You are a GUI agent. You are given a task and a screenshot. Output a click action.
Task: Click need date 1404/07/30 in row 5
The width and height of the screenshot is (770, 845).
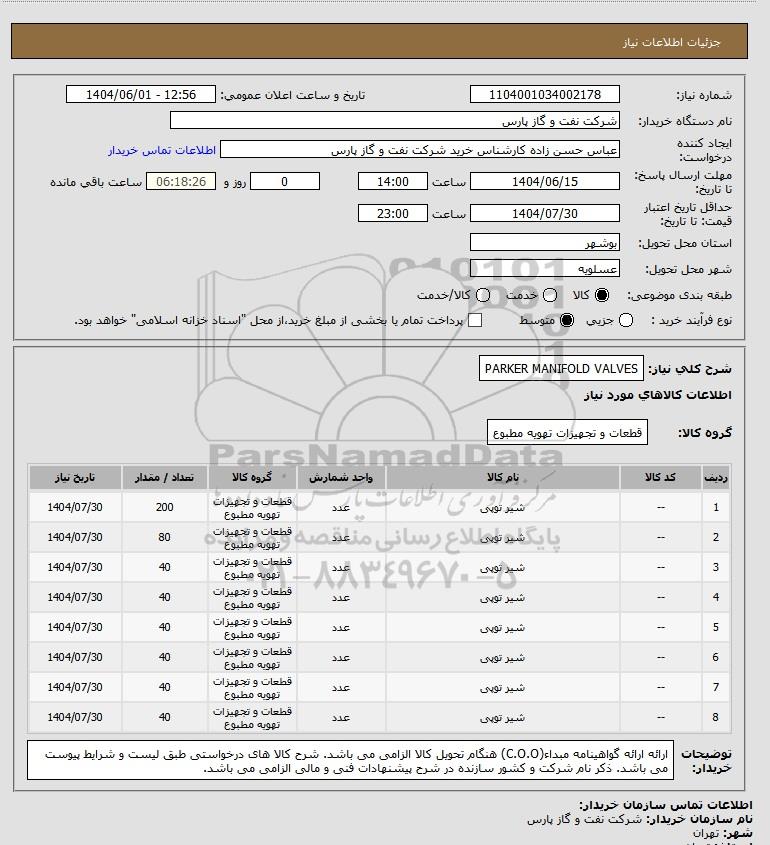[x=75, y=627]
